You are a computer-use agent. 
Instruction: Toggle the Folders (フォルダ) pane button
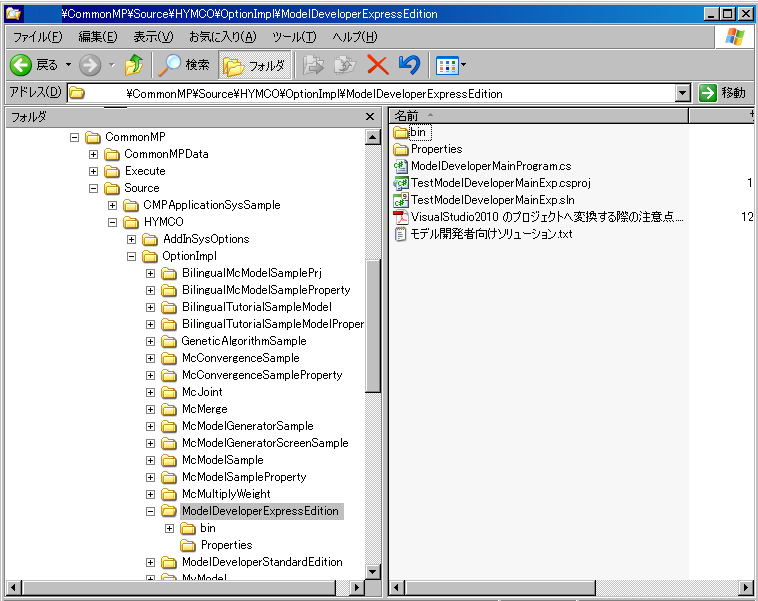pyautogui.click(x=255, y=66)
